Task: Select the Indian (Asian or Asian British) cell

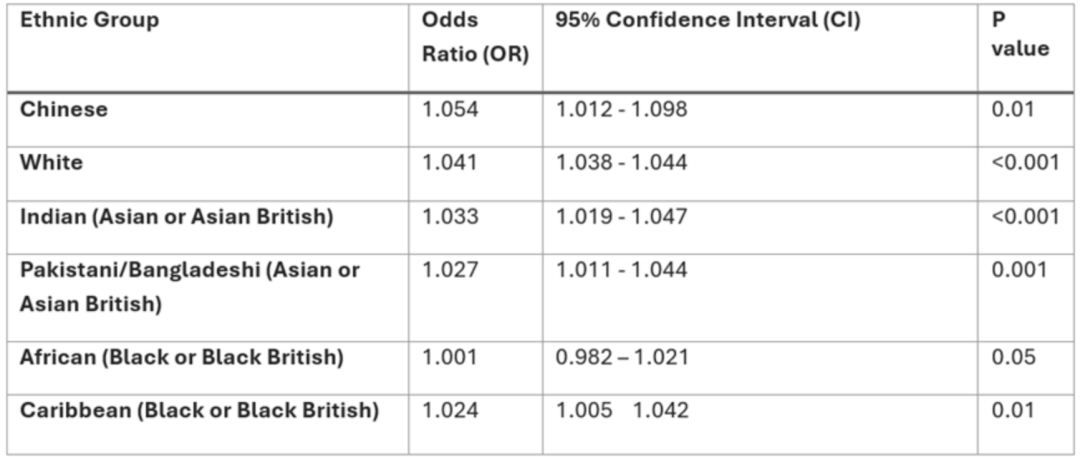Action: tap(207, 228)
